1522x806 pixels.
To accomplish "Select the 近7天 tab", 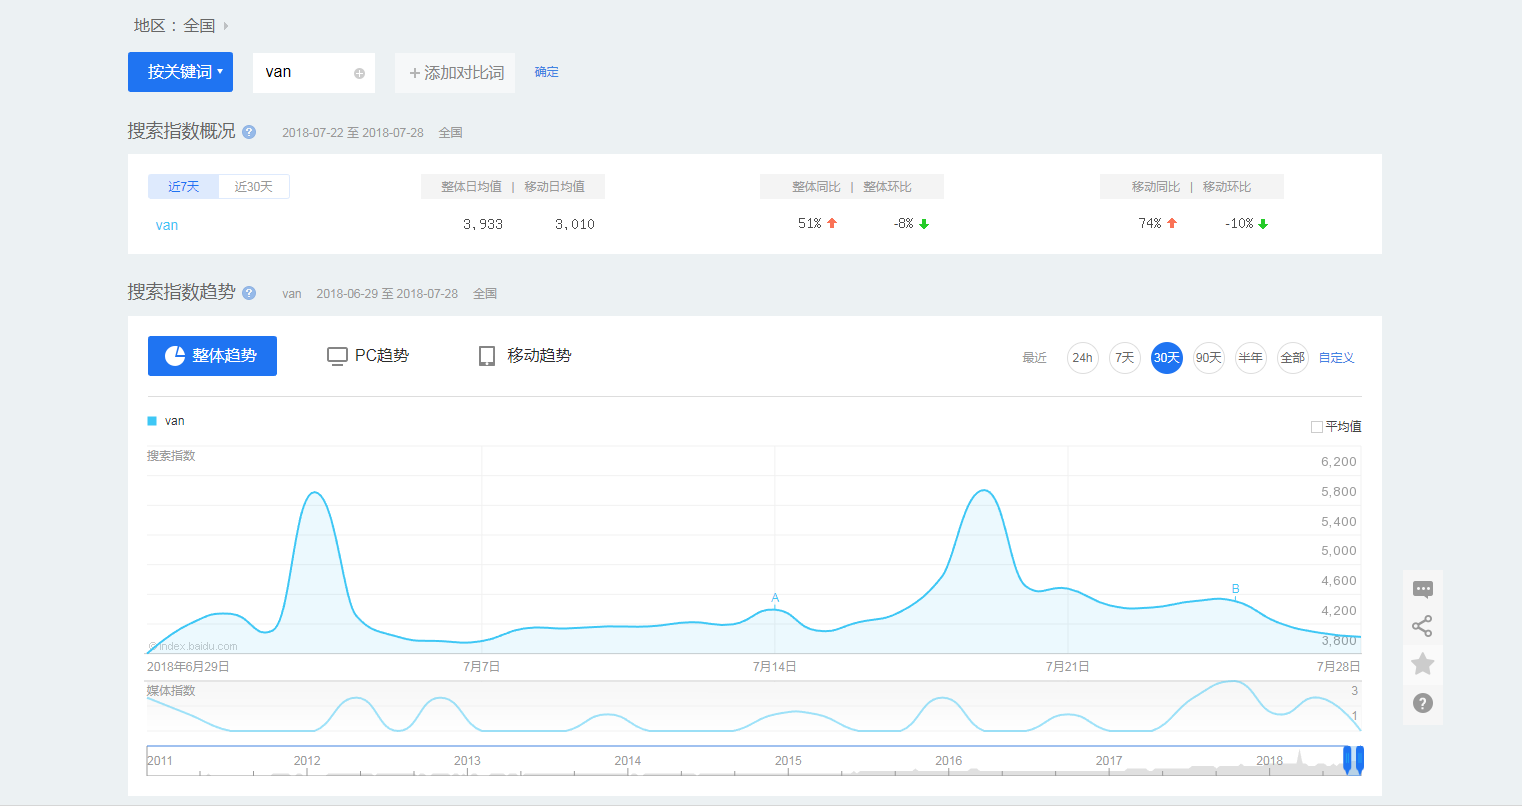I will (x=183, y=186).
